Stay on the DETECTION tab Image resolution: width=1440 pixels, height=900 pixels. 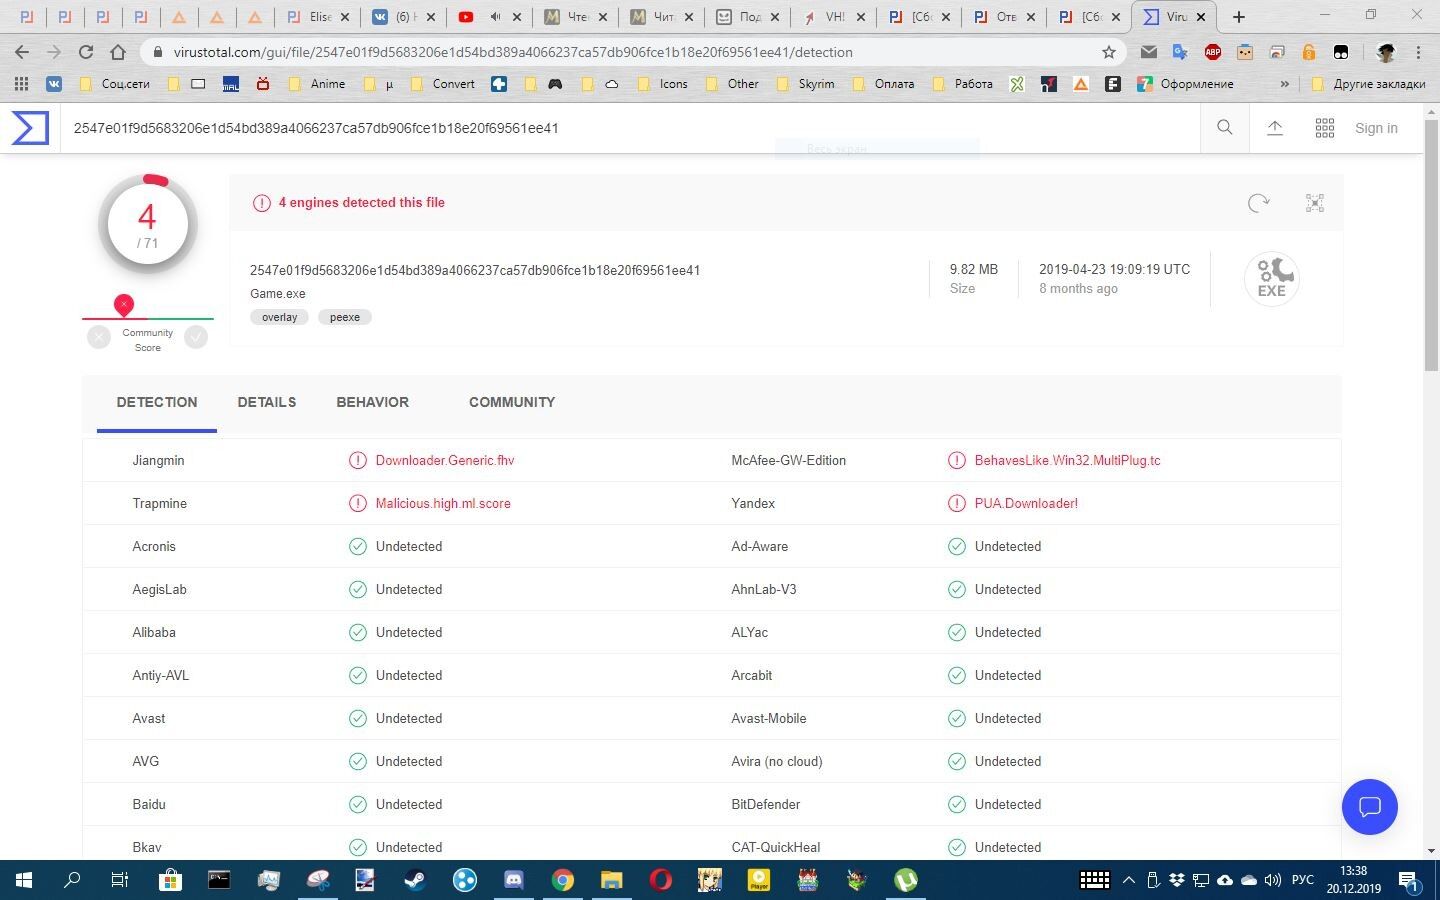157,402
